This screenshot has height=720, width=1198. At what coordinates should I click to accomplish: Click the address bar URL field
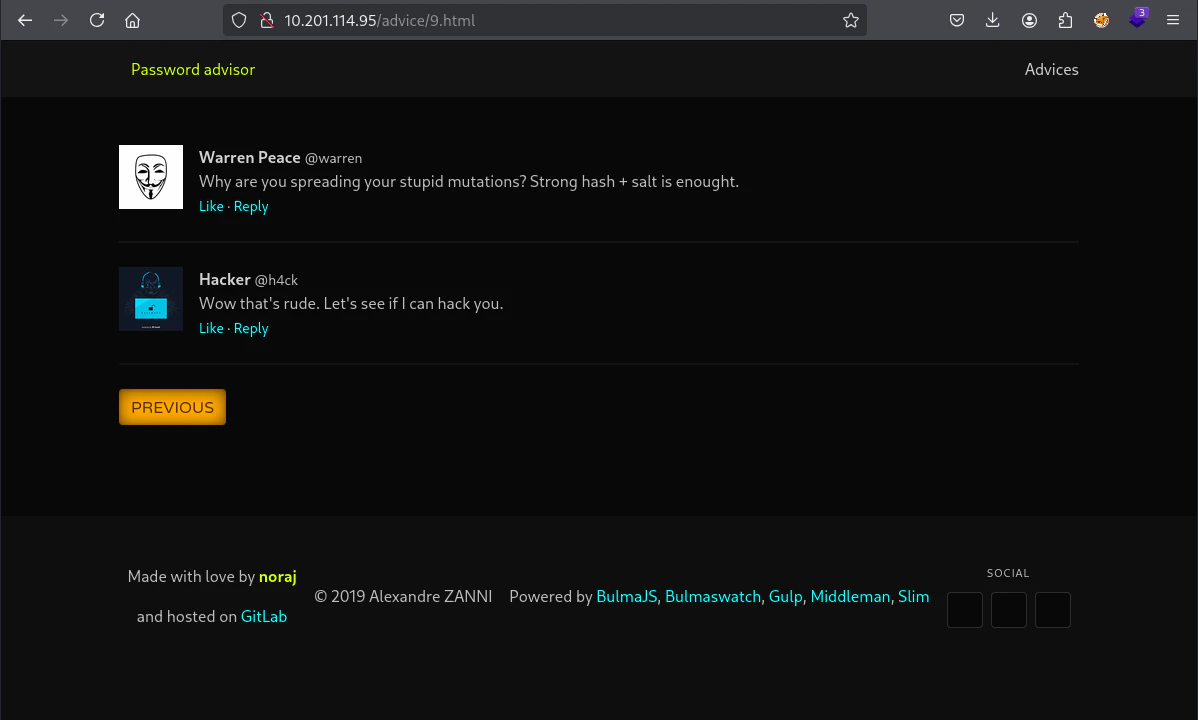[x=544, y=21]
